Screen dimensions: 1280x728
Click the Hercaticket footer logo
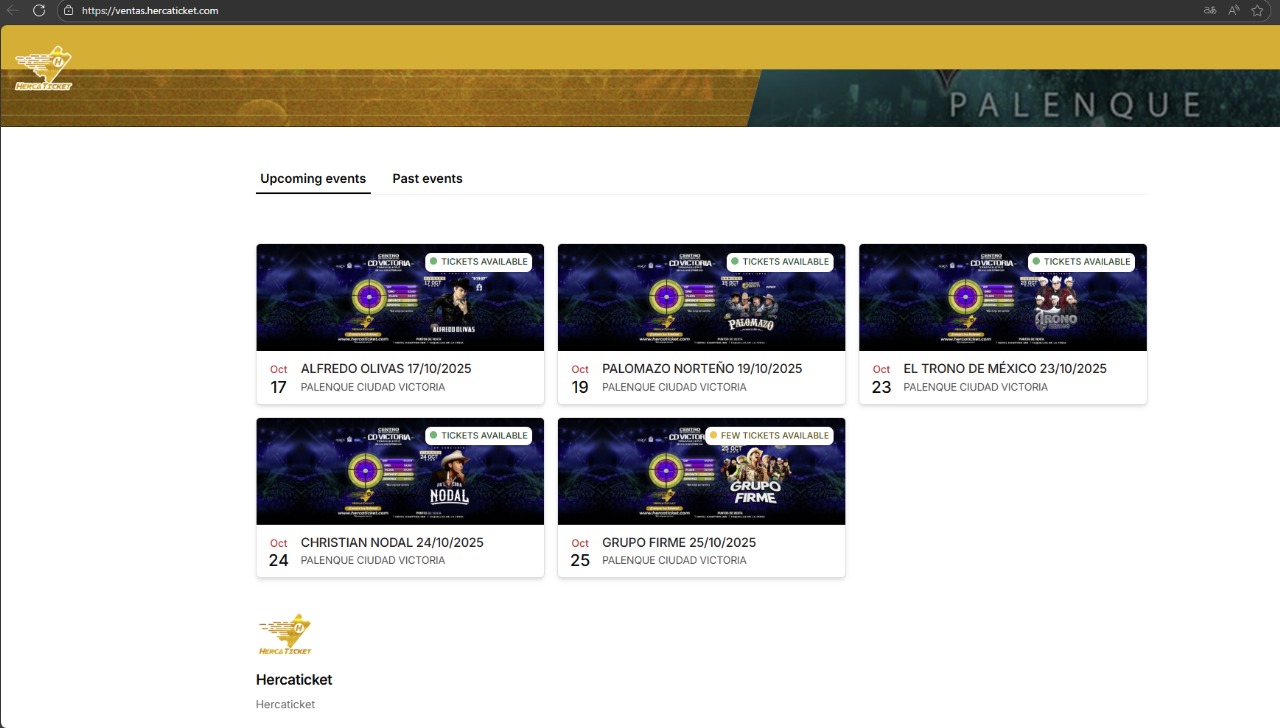(285, 635)
